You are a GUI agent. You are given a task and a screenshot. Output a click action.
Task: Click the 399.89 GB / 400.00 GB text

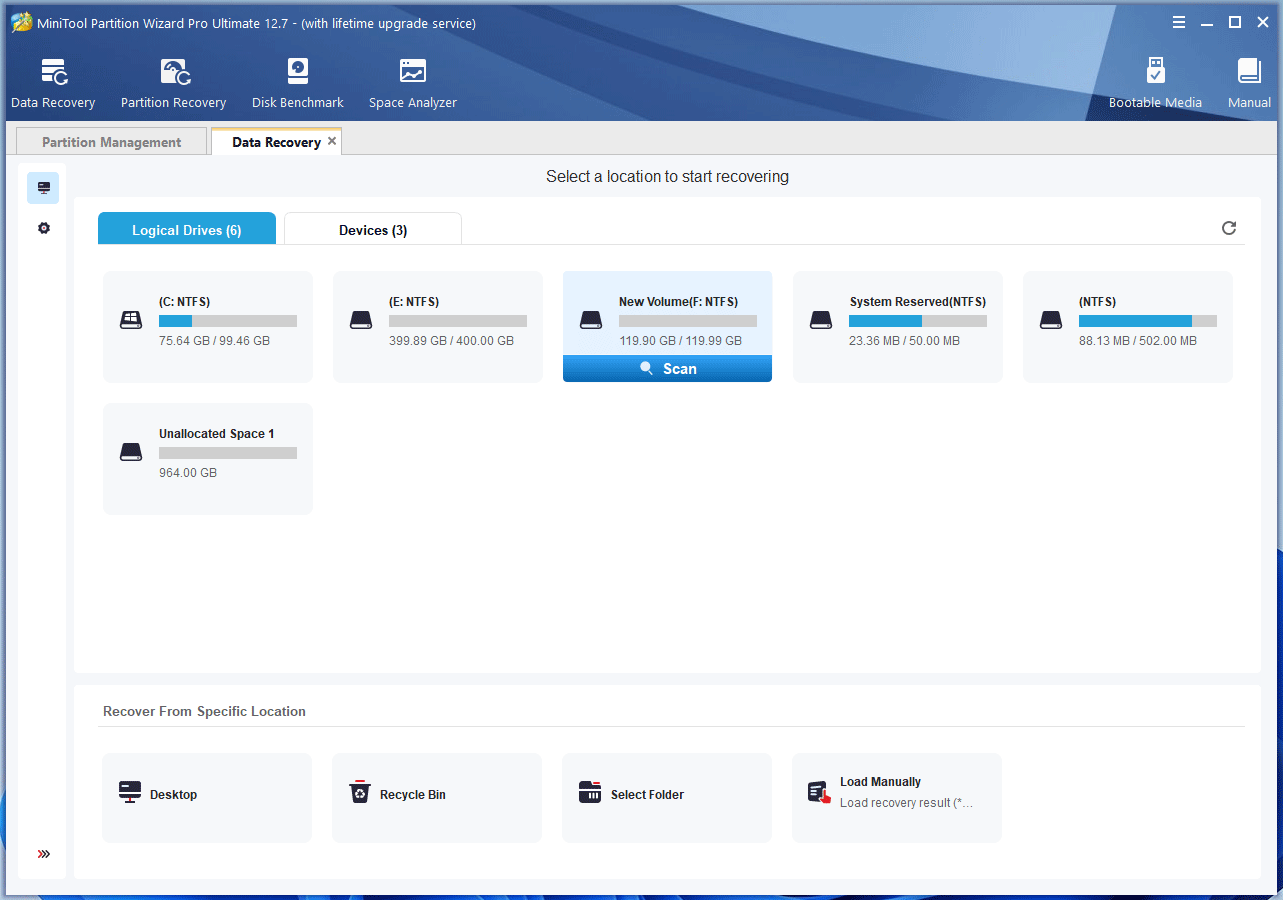coord(451,341)
